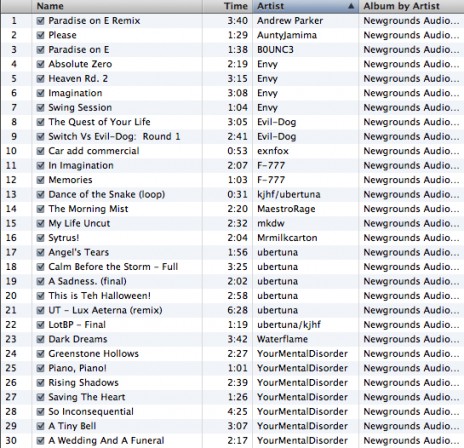Click the artist B0UNC3

coord(275,50)
